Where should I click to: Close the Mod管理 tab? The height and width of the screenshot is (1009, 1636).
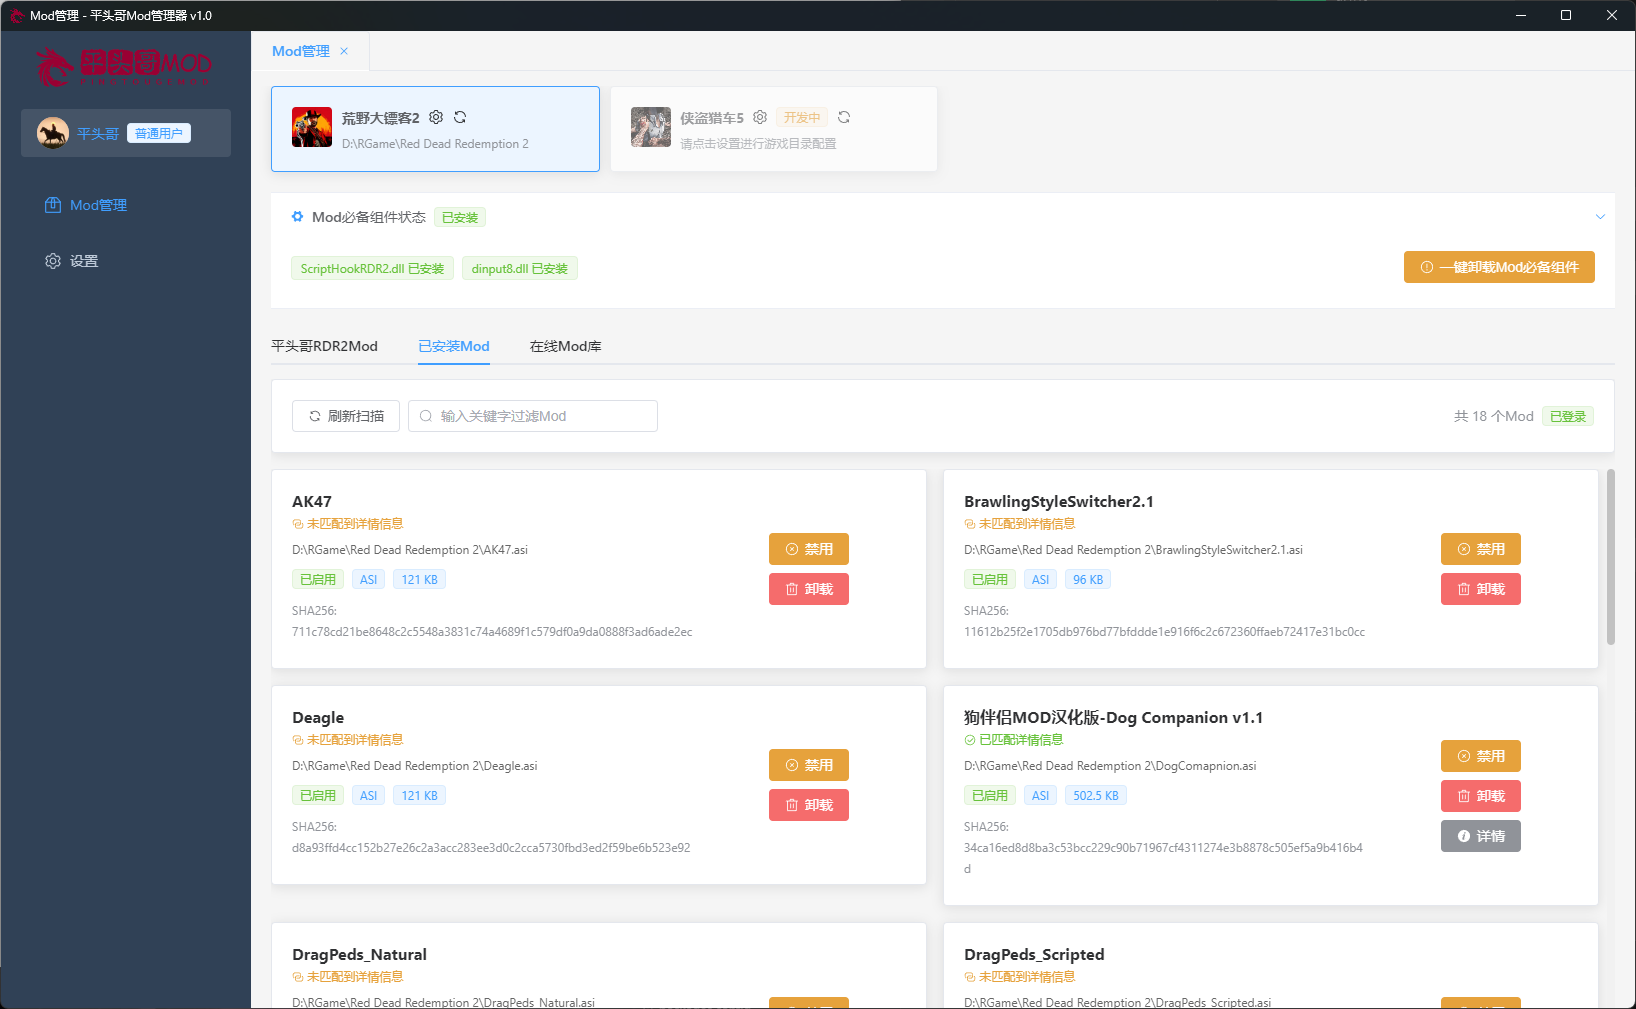[x=344, y=51]
